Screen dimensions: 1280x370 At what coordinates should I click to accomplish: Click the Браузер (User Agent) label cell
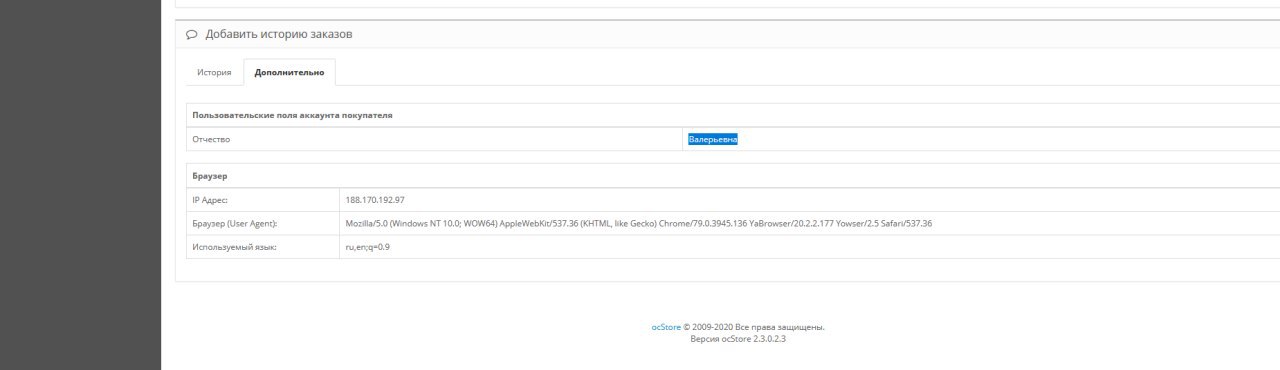[x=263, y=223]
